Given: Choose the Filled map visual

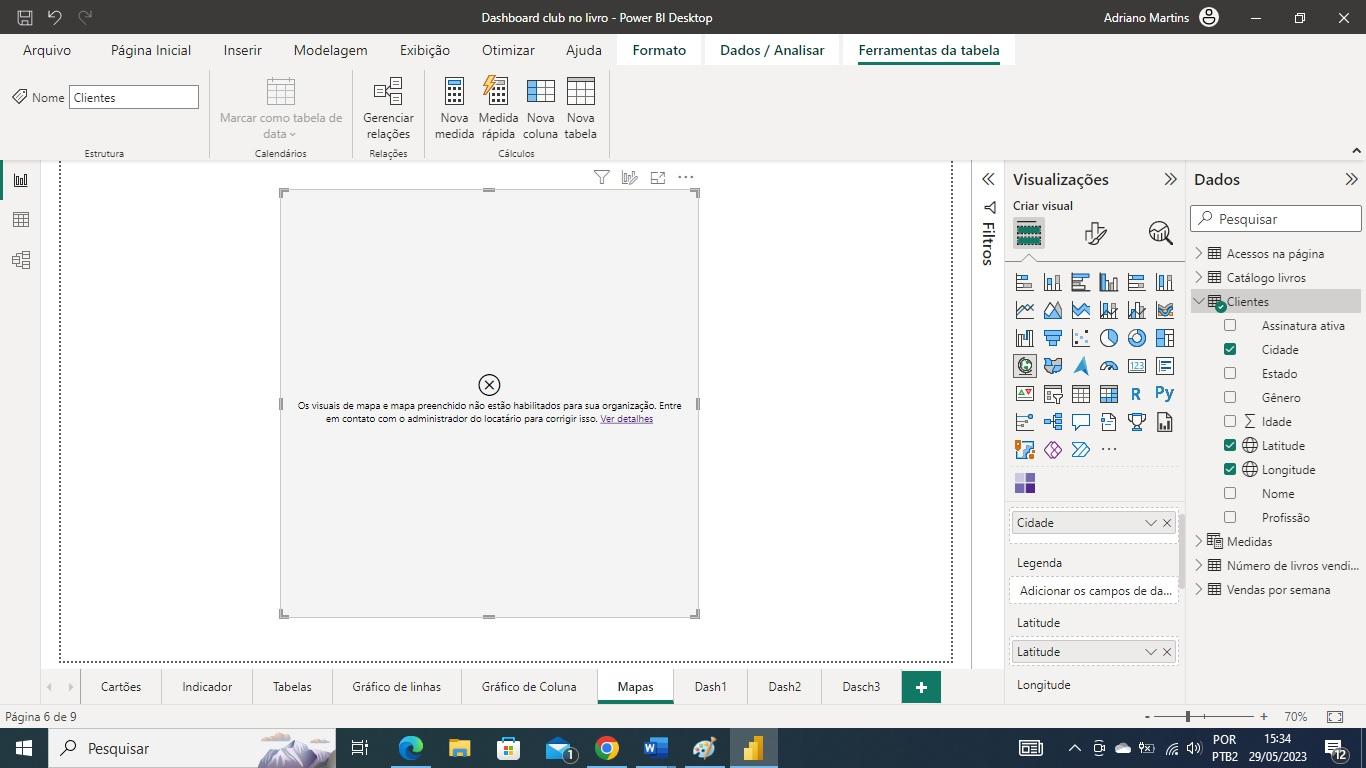Looking at the screenshot, I should (1052, 366).
